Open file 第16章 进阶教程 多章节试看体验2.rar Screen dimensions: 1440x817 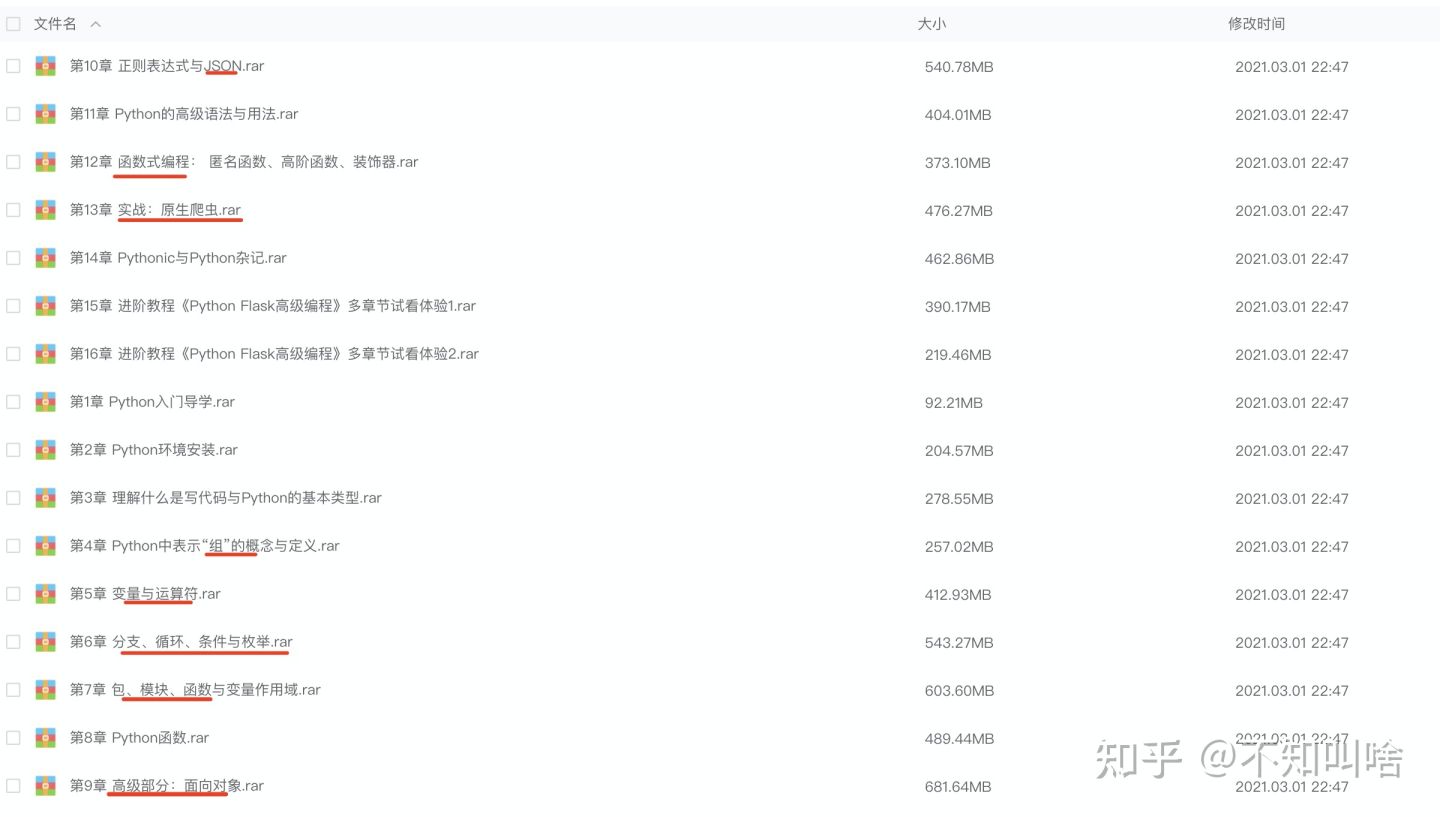pos(274,354)
